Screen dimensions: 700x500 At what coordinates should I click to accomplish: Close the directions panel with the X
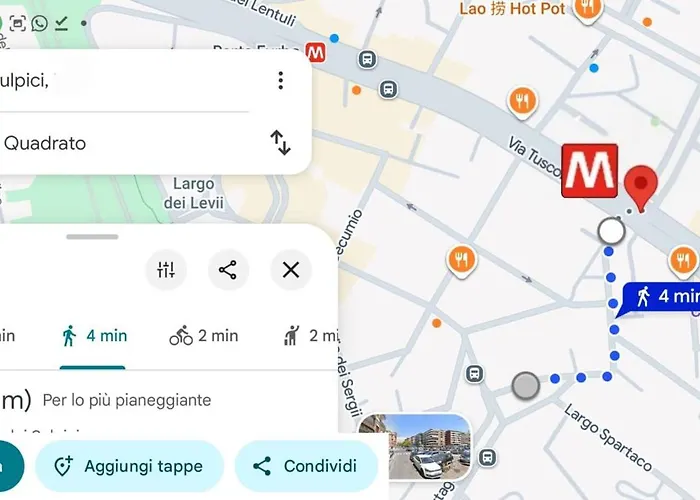tap(291, 270)
